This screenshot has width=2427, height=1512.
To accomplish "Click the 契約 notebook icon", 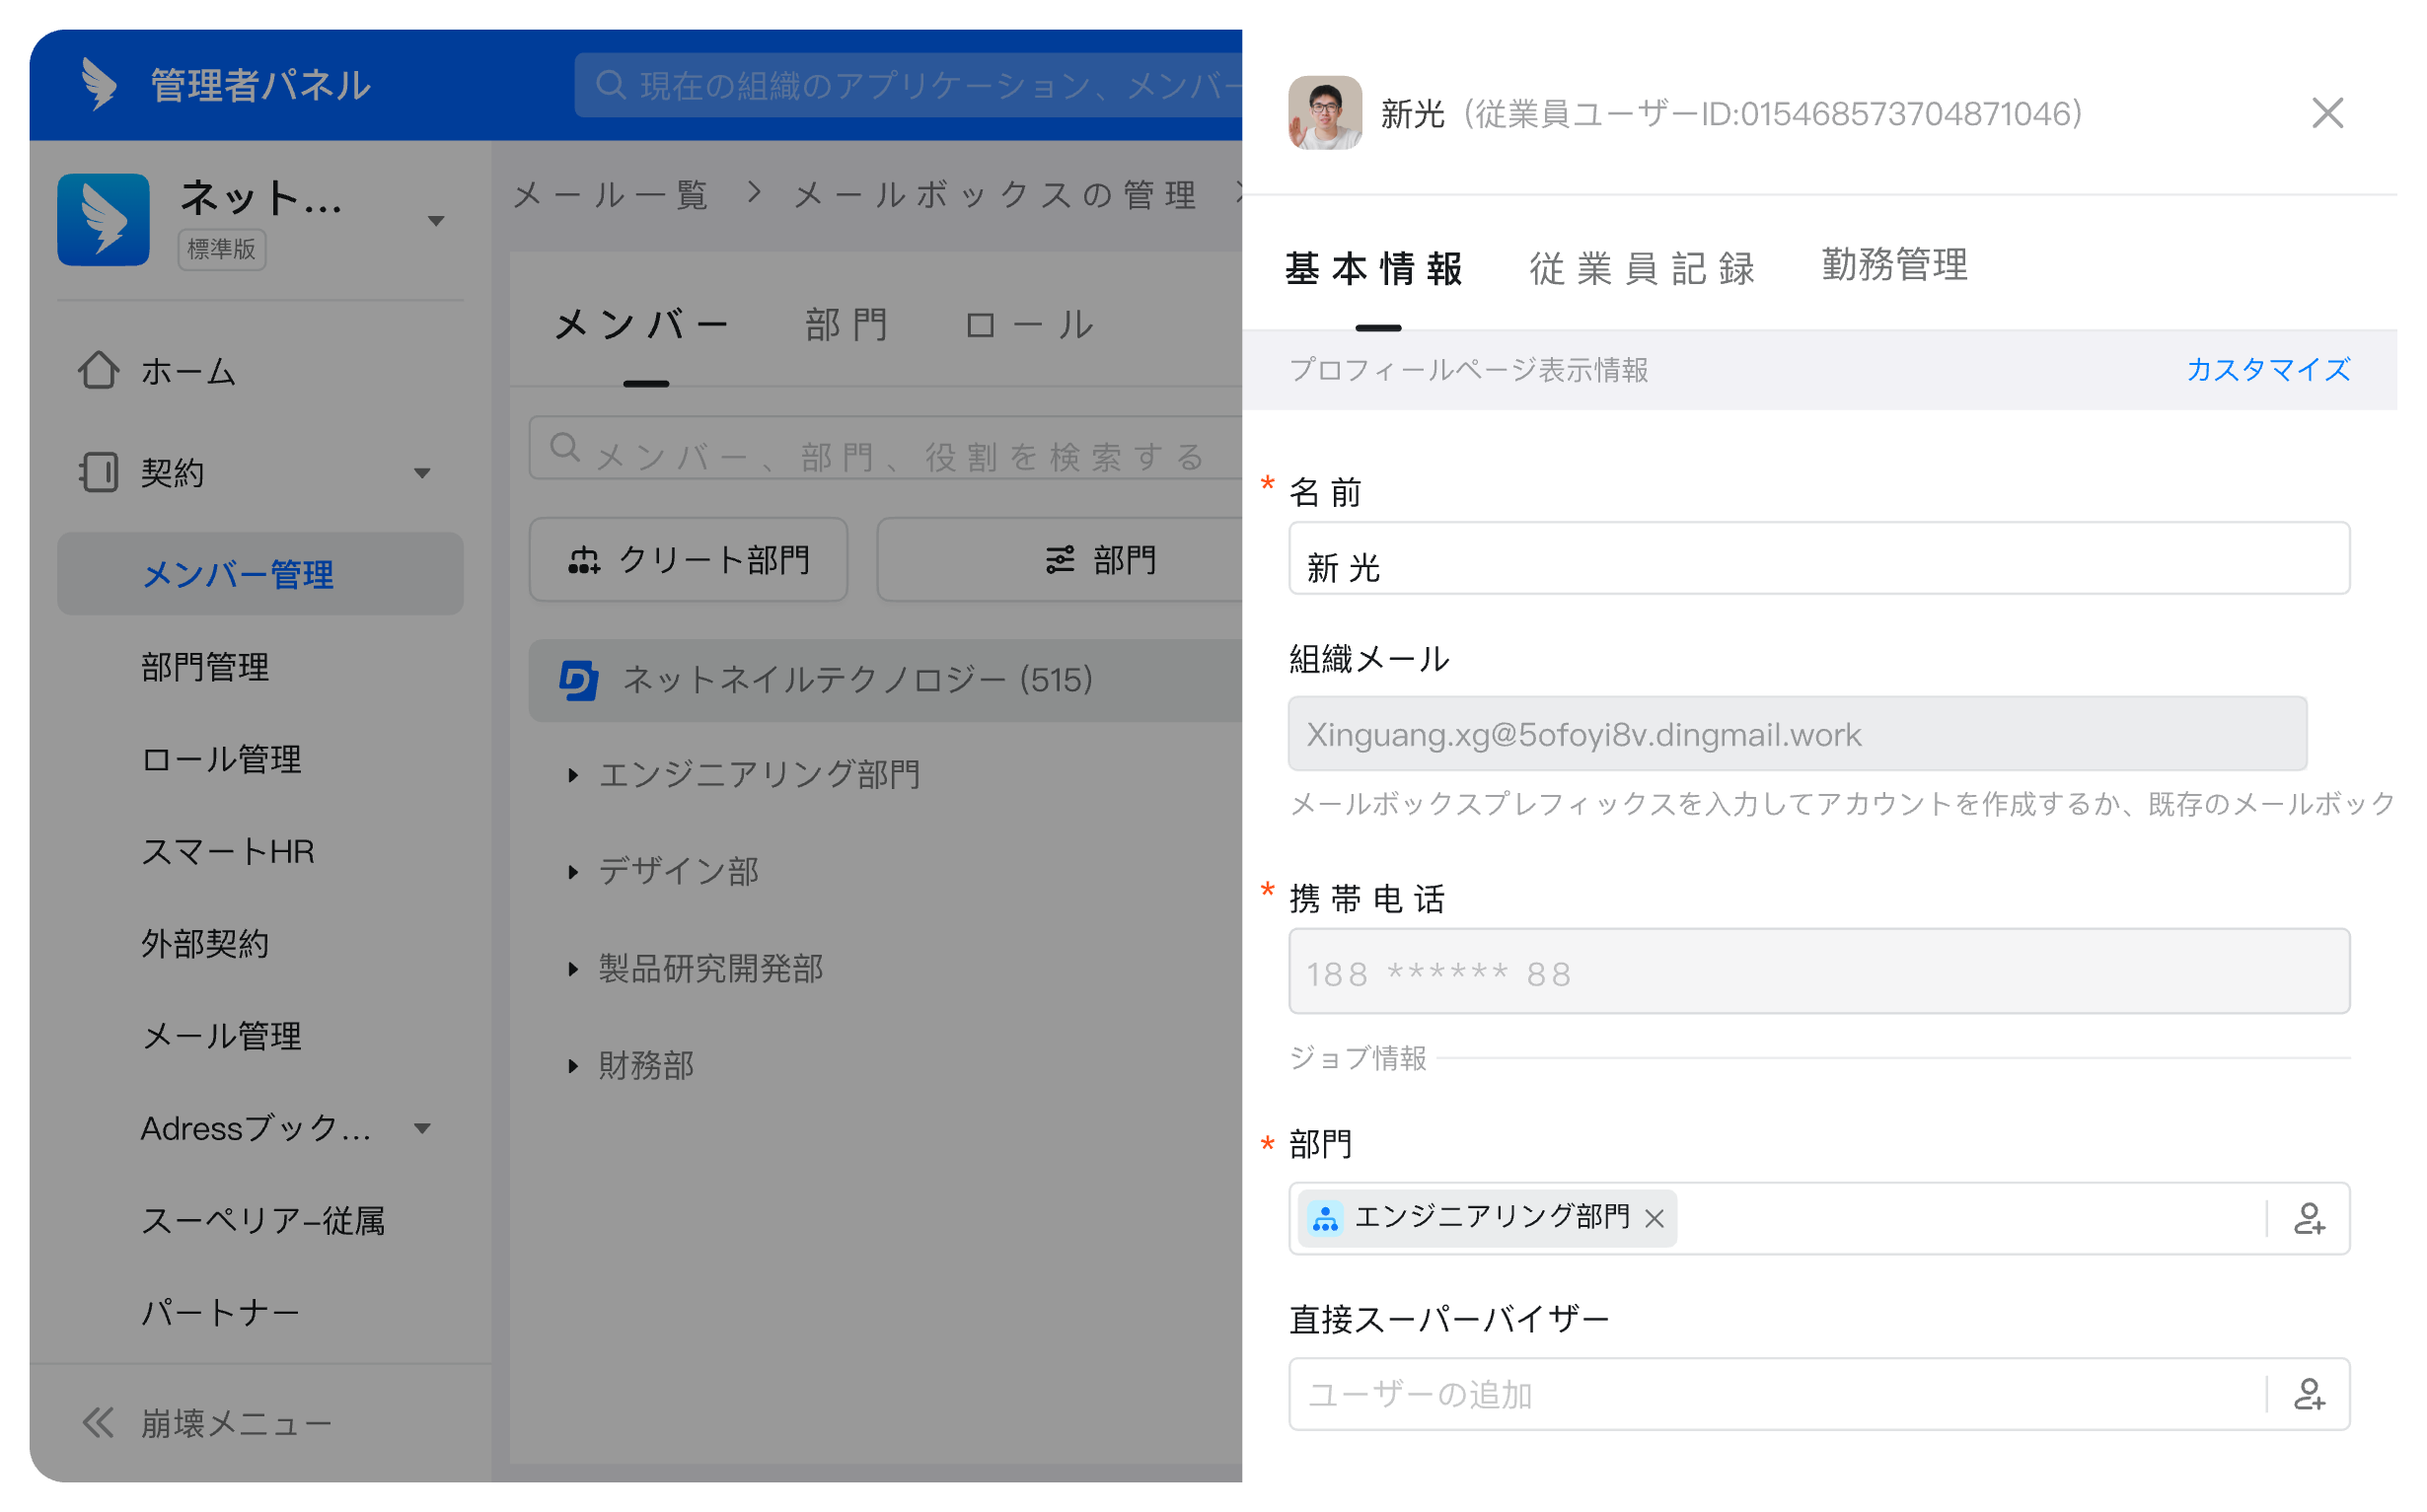I will [x=99, y=473].
